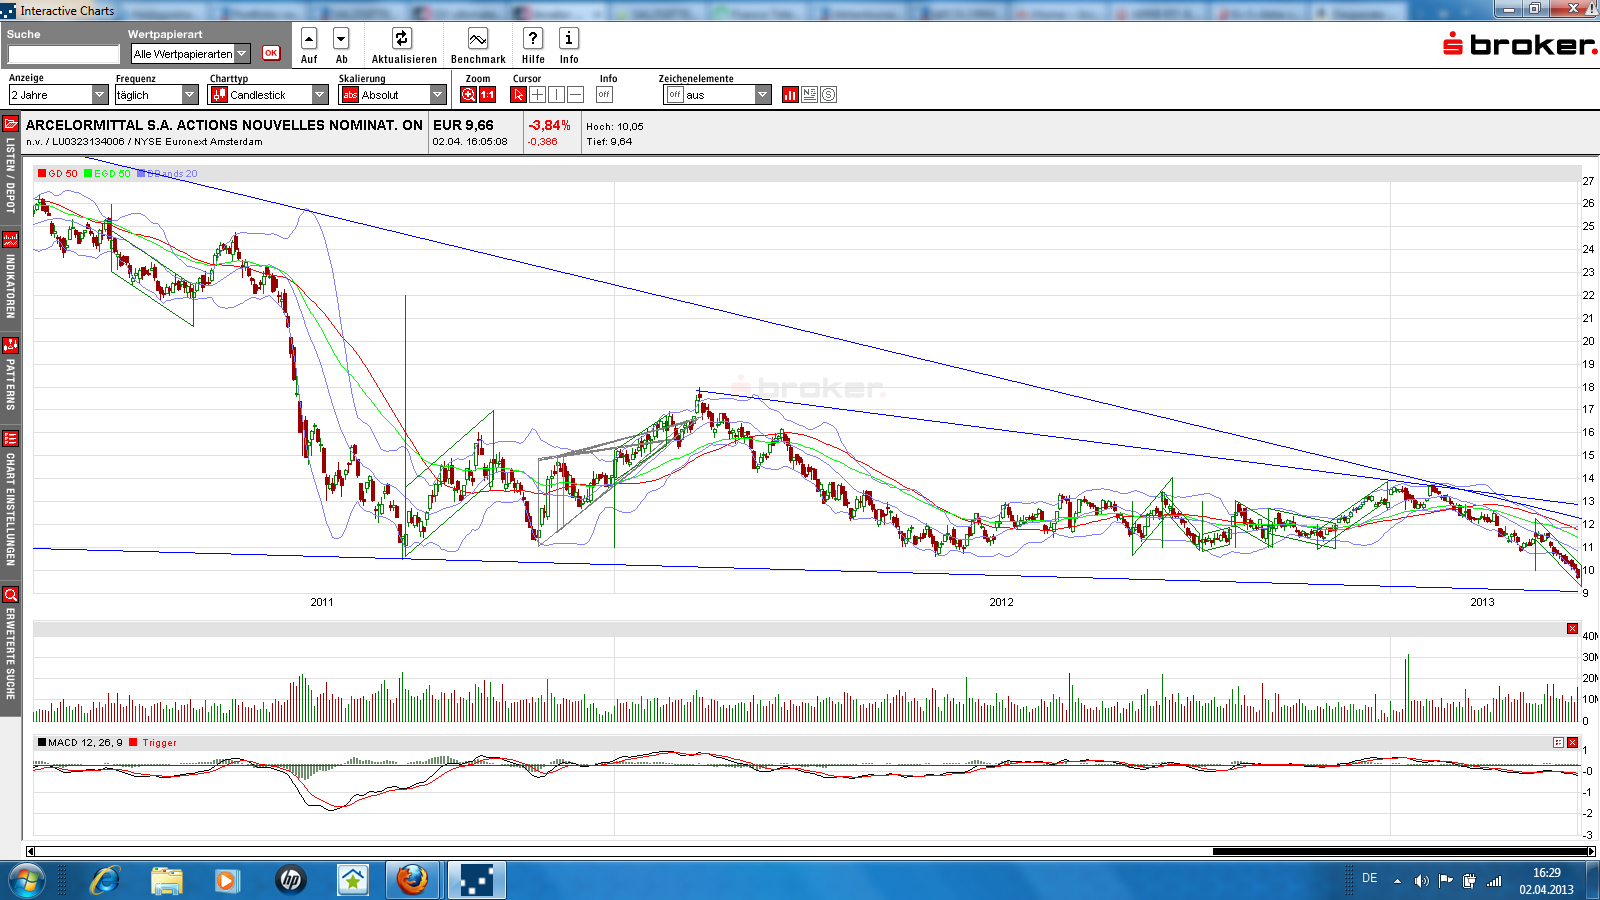Select the crosshair cursor tool
1600x900 pixels.
537,94
